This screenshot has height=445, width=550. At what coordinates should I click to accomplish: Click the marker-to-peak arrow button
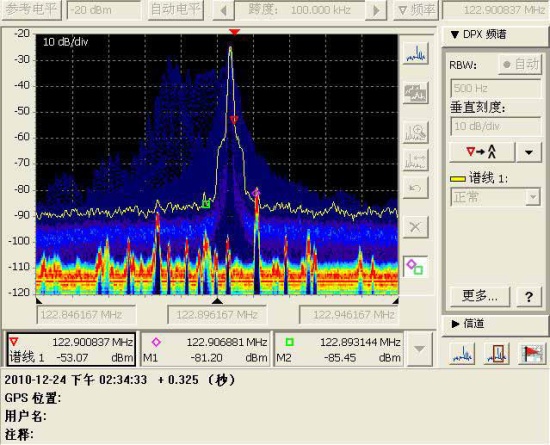(x=481, y=152)
